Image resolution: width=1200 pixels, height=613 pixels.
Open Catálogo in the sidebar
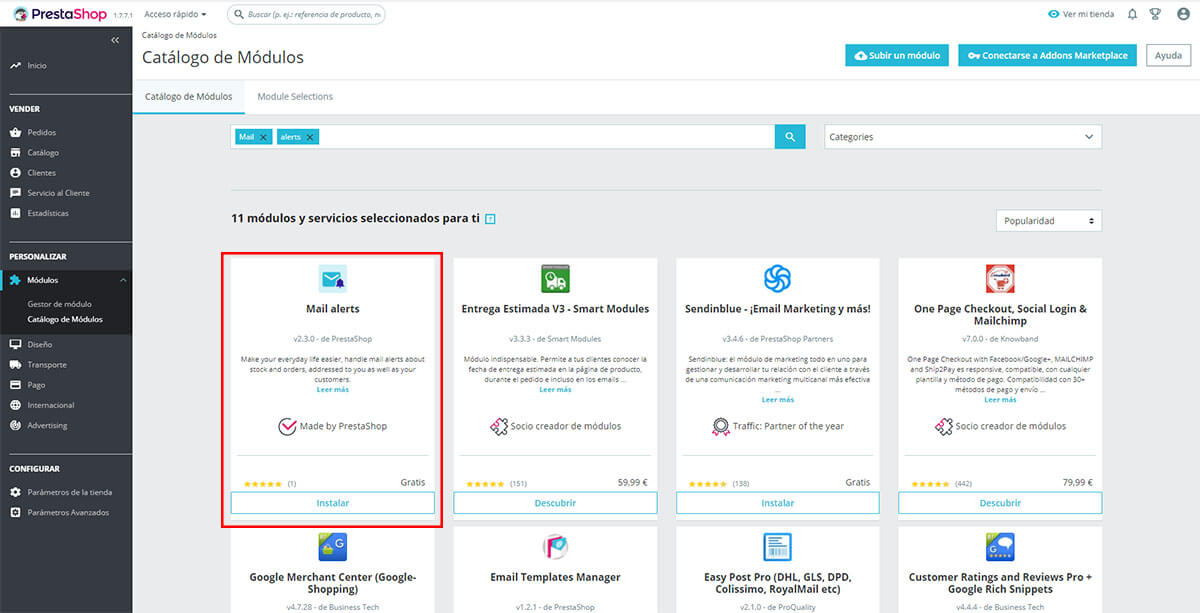point(43,153)
